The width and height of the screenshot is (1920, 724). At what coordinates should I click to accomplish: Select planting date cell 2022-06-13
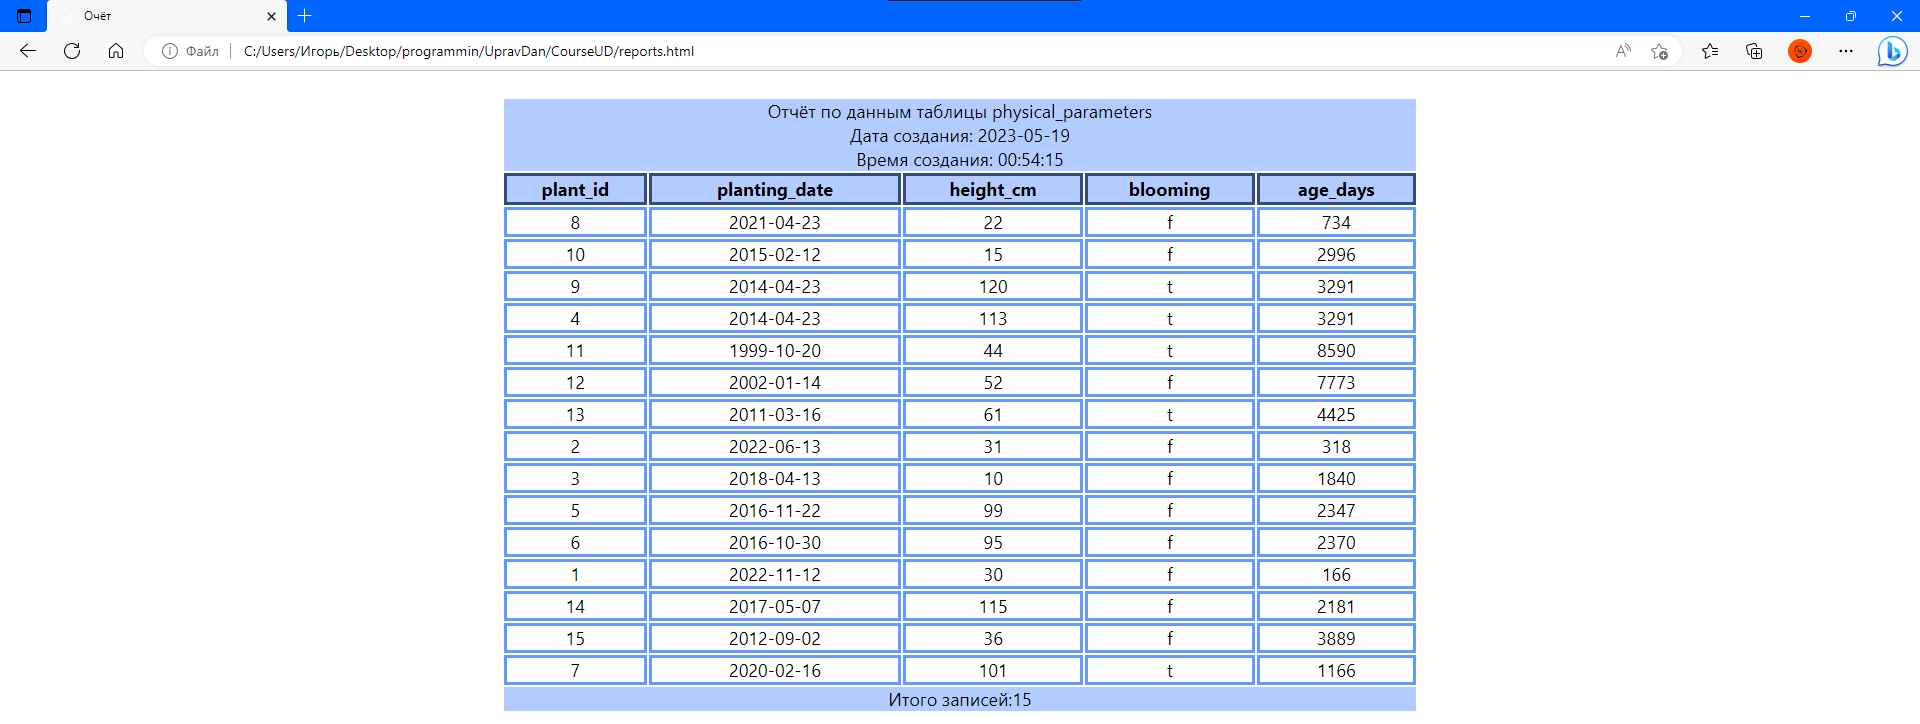[x=775, y=446]
